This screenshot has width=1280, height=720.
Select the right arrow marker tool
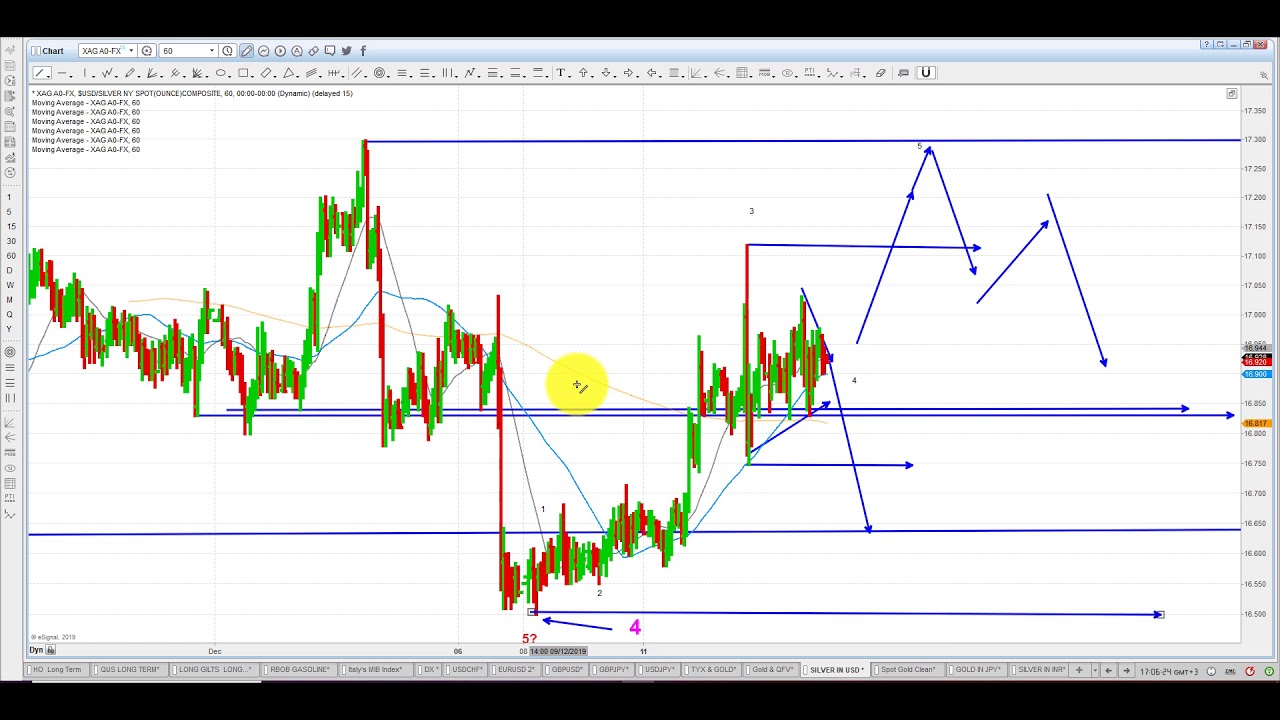[x=628, y=72]
